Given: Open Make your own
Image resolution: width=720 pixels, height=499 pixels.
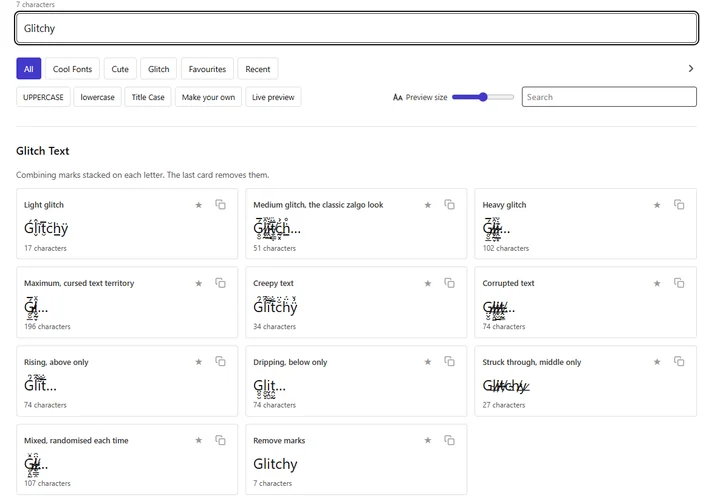Looking at the screenshot, I should (208, 97).
